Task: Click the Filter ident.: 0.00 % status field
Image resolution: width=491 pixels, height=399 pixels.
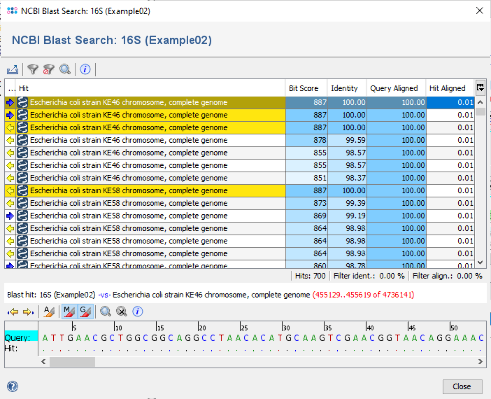Action: click(x=369, y=276)
